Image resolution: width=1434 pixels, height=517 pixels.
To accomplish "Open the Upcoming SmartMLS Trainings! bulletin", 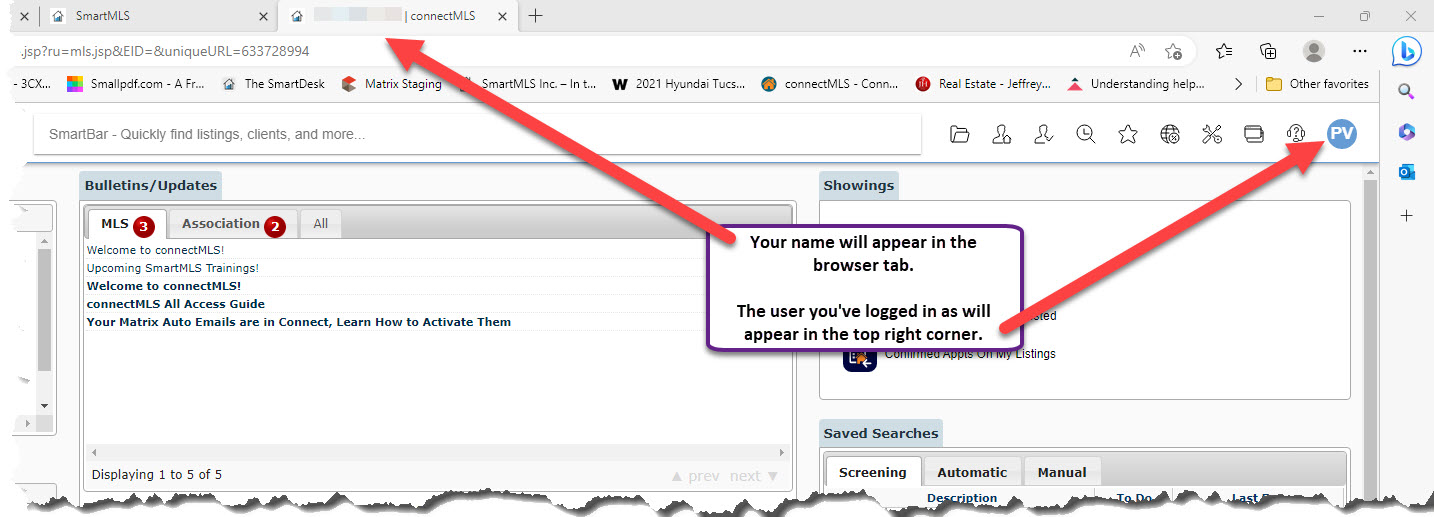I will coord(172,268).
